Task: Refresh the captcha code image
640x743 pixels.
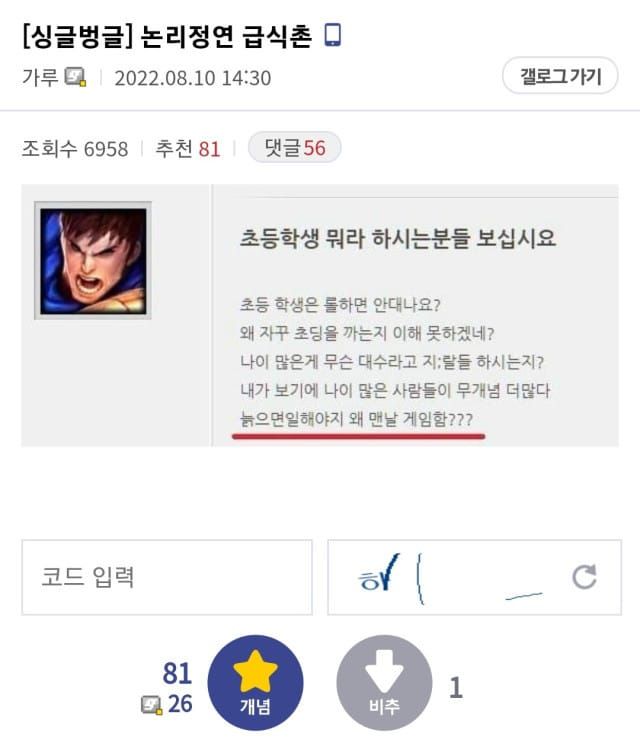Action: 584,577
